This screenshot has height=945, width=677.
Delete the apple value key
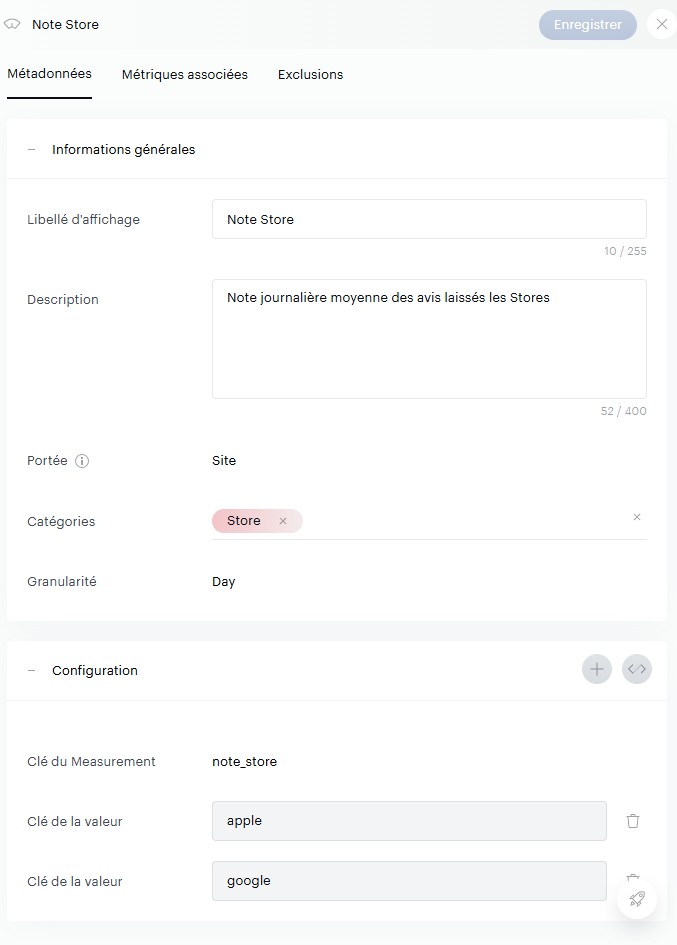pyautogui.click(x=633, y=821)
